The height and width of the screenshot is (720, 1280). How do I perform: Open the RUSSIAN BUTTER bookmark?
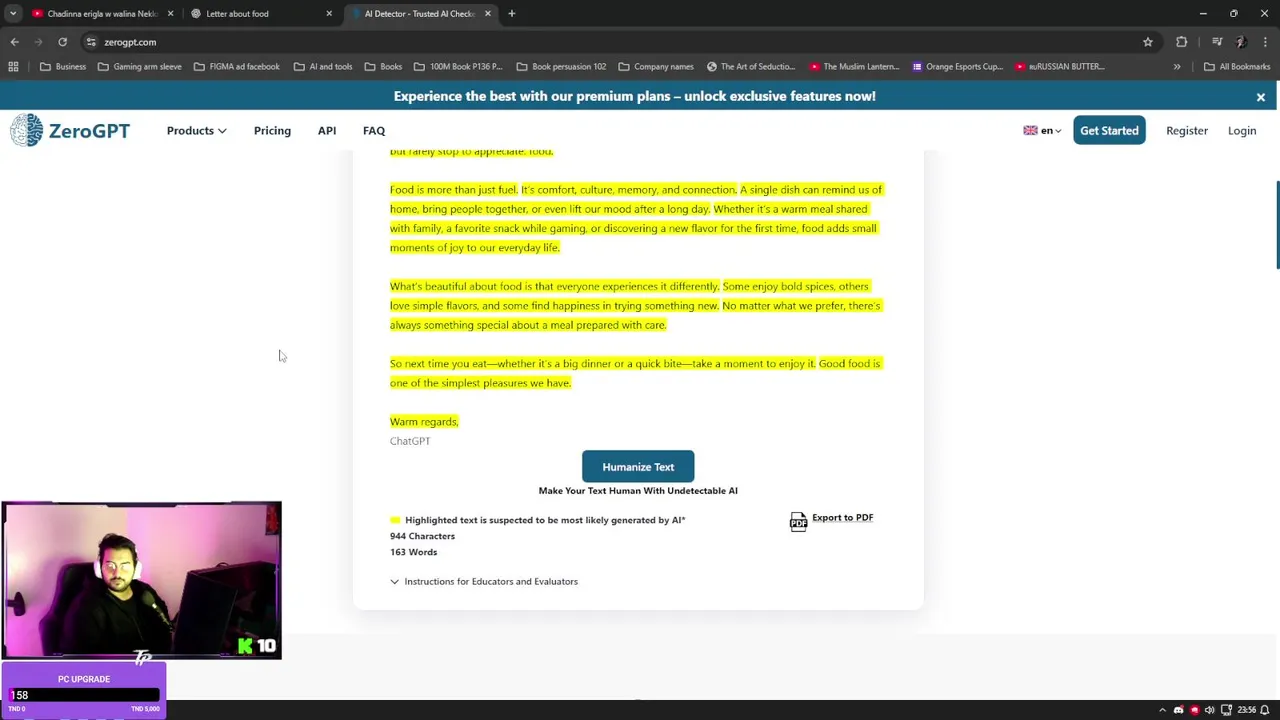pyautogui.click(x=1059, y=67)
